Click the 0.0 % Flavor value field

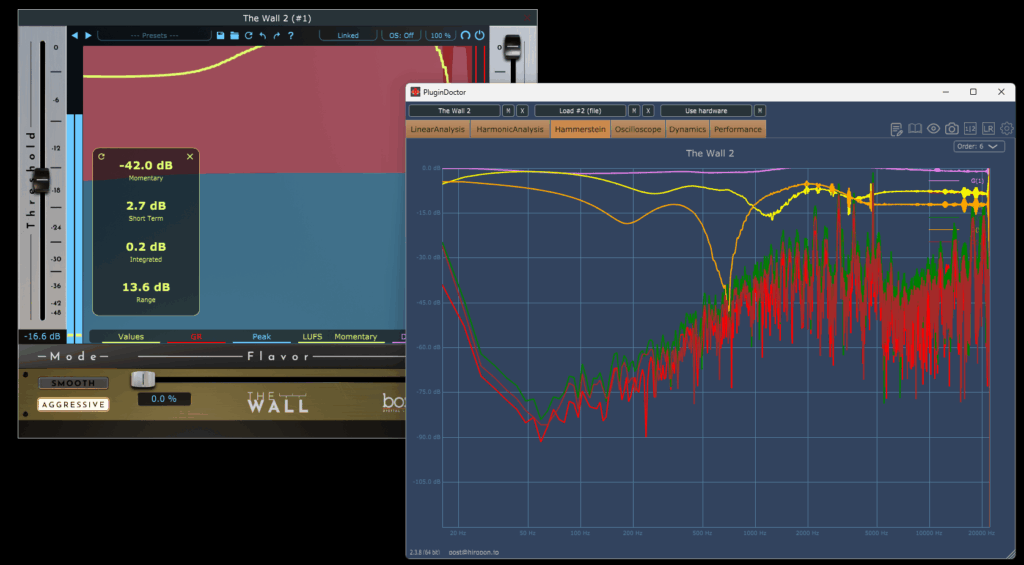click(164, 398)
